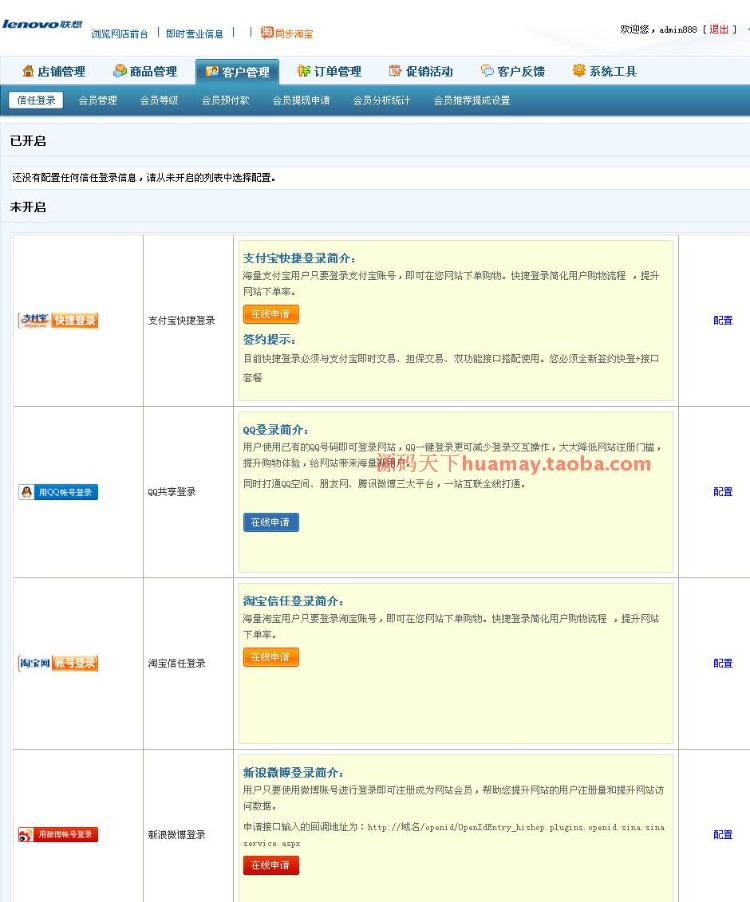Viewport: 750px width, 902px height.
Task: Click 在线申请 under 新浪微博登录简介
Action: tap(271, 865)
